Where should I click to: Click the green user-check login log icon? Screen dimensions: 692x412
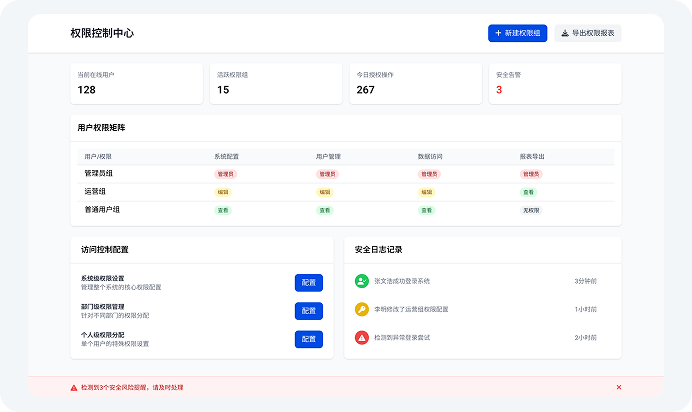click(x=362, y=281)
